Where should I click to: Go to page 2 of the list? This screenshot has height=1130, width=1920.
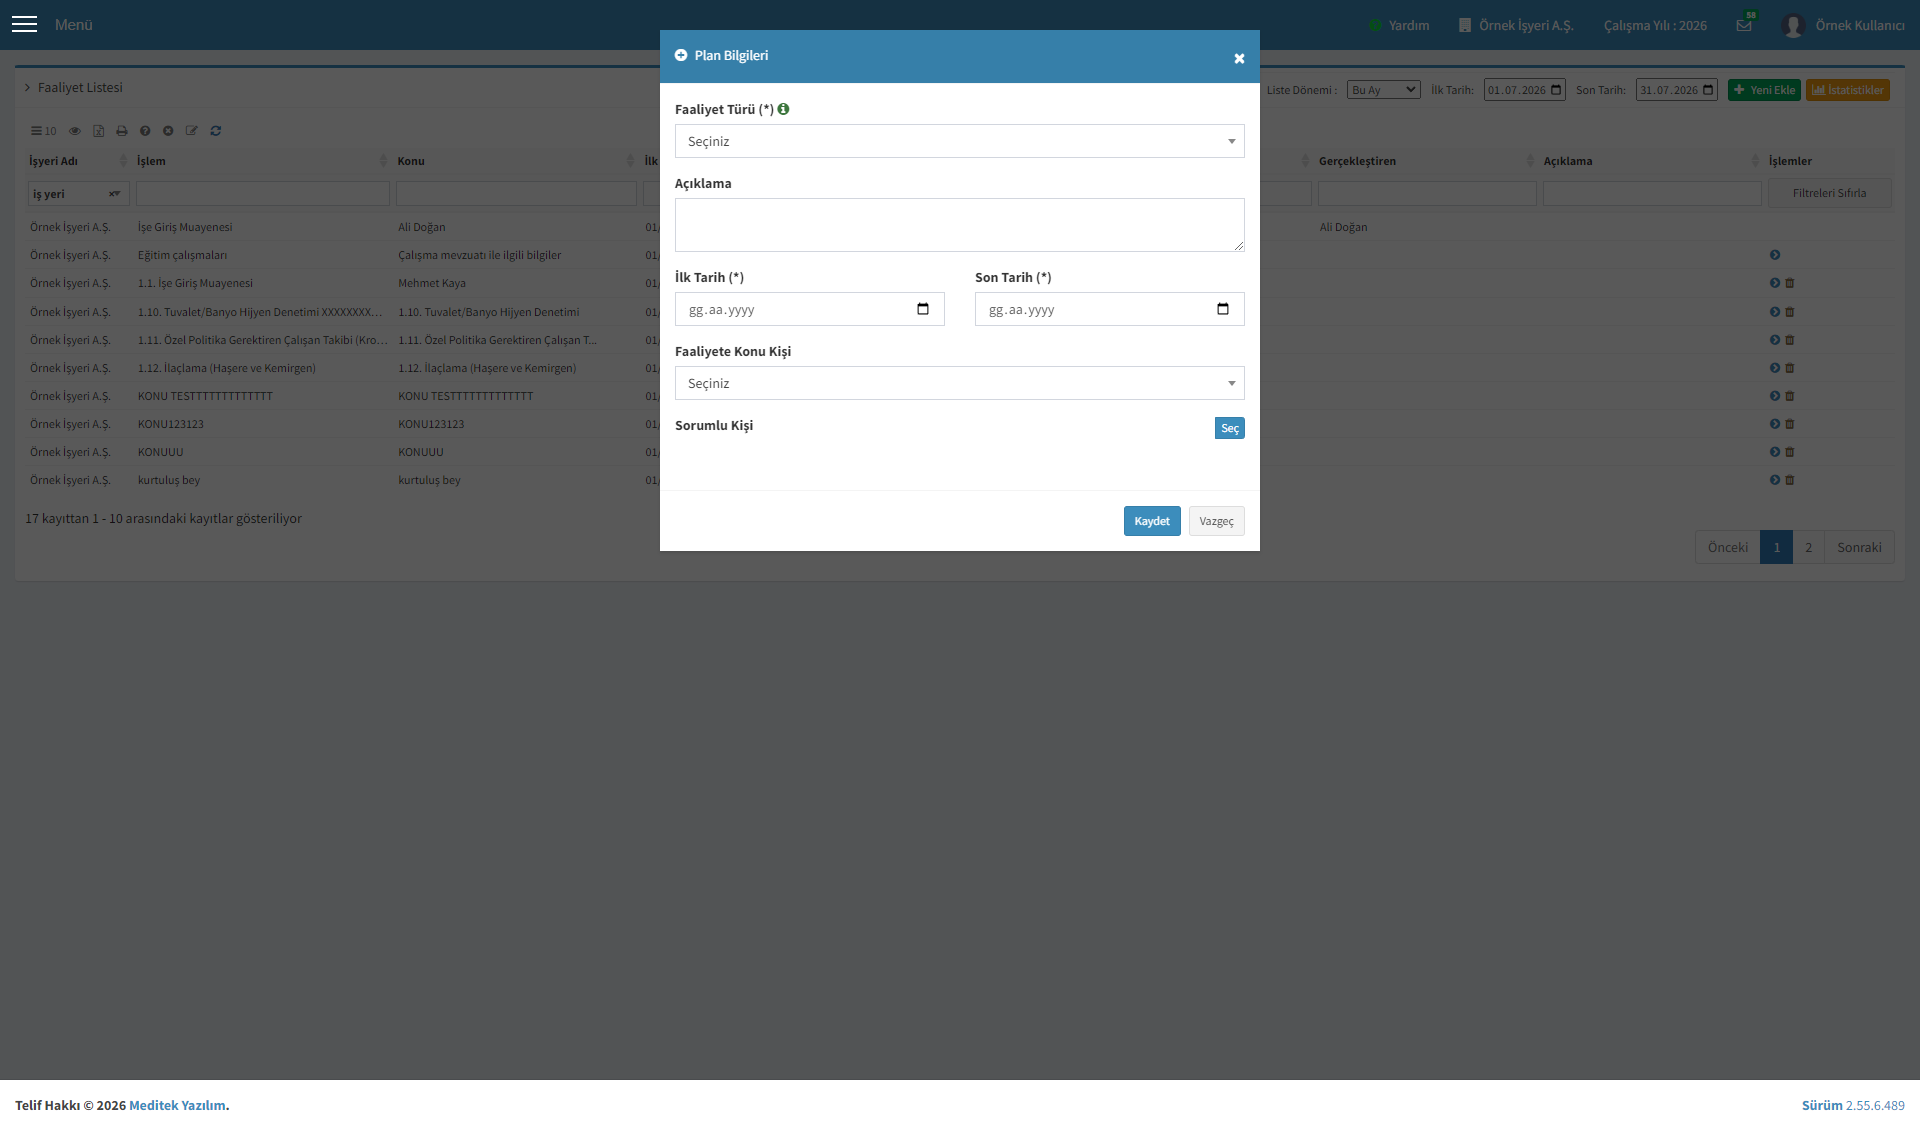(1808, 547)
